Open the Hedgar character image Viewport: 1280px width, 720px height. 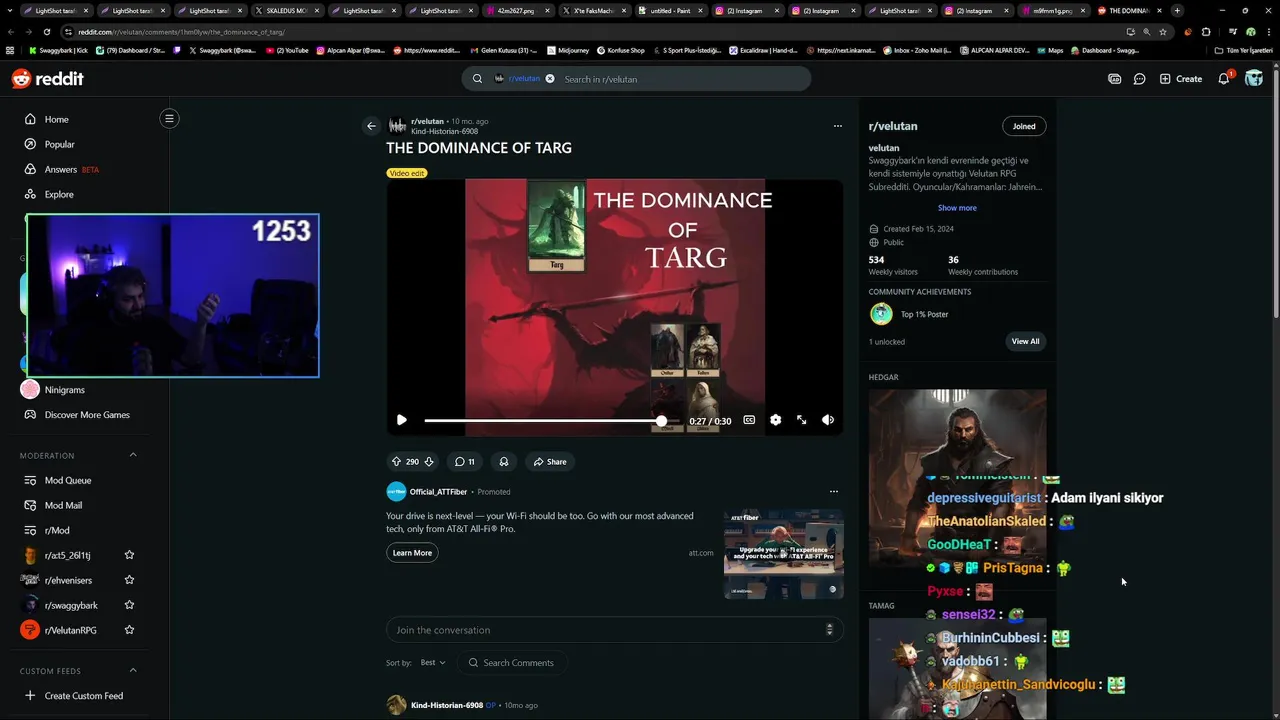[957, 478]
